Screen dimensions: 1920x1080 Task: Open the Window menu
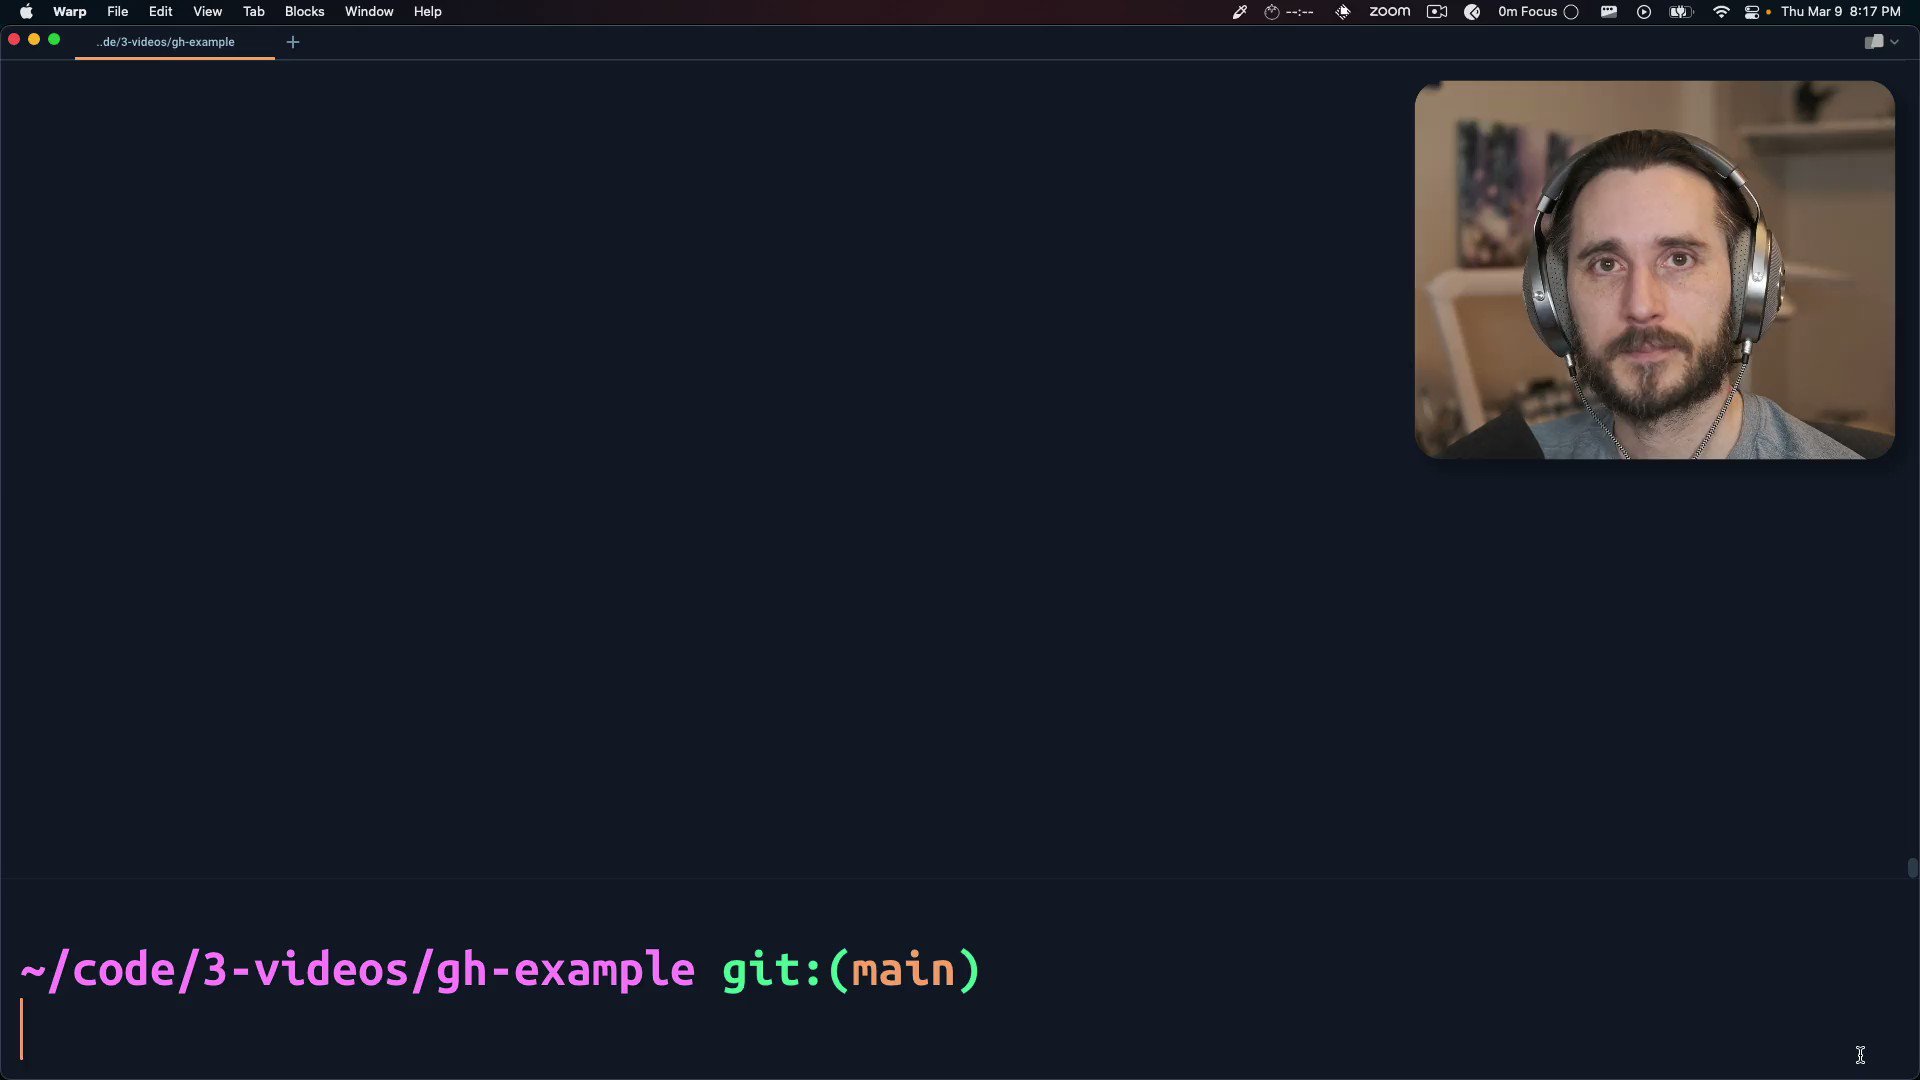tap(369, 12)
